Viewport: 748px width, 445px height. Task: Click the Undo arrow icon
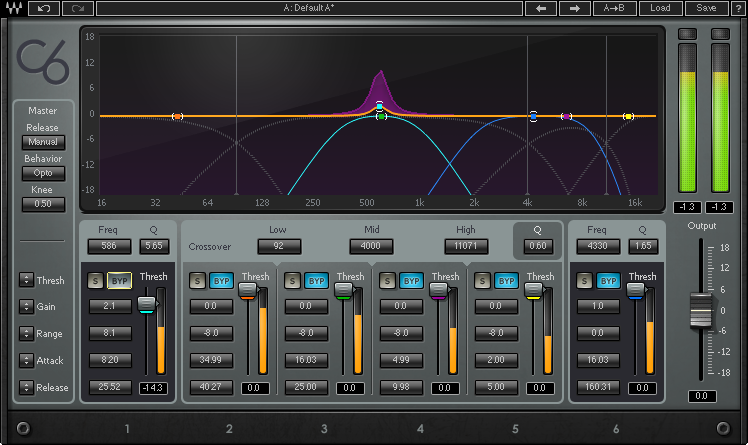click(x=44, y=8)
